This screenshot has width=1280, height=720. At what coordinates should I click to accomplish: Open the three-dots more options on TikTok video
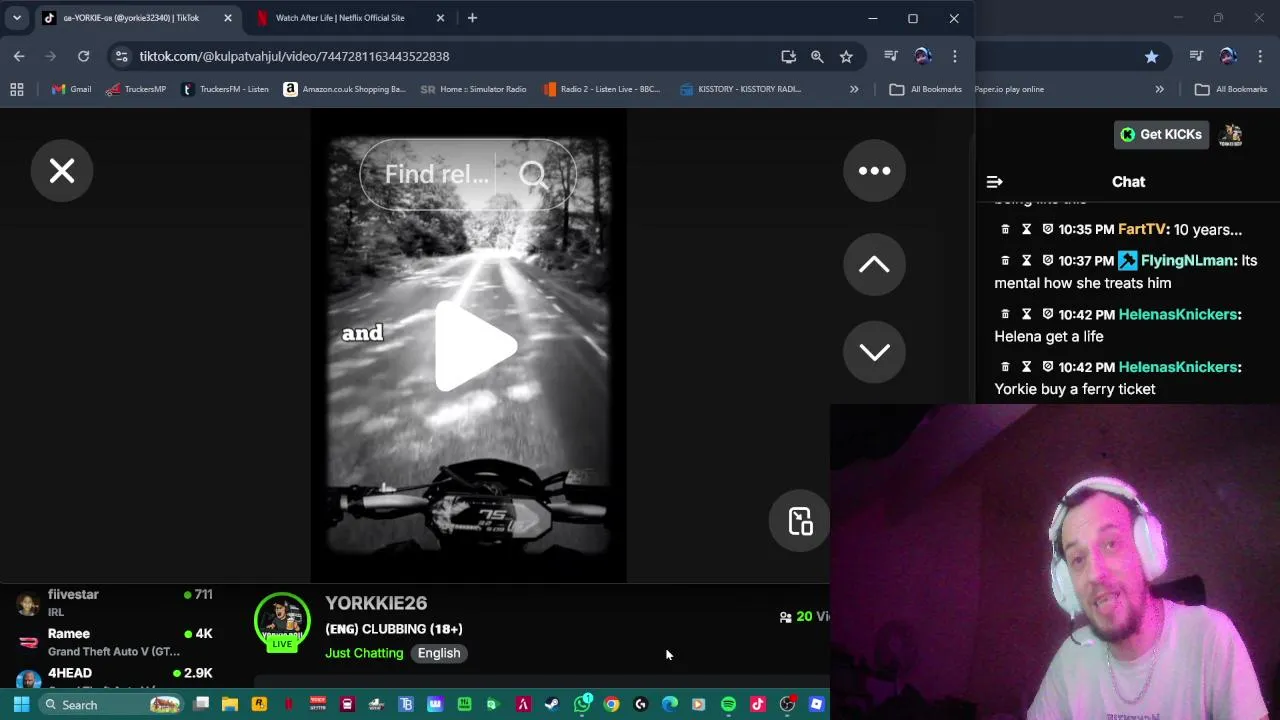(874, 171)
